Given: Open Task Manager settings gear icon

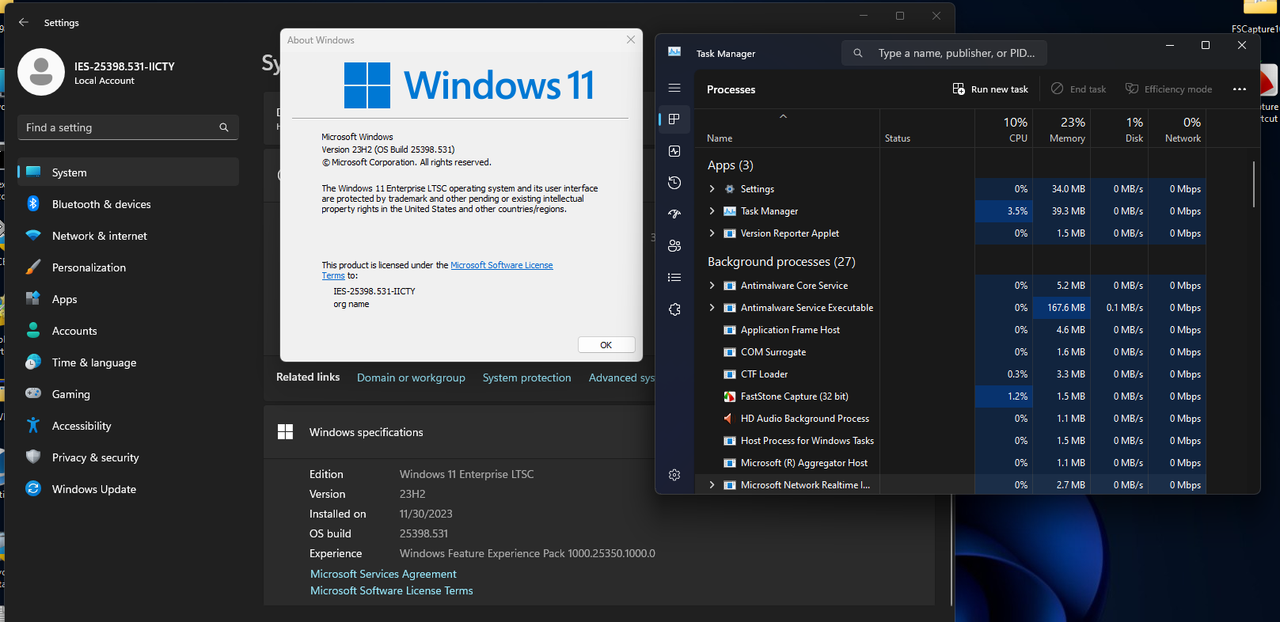Looking at the screenshot, I should pyautogui.click(x=674, y=475).
